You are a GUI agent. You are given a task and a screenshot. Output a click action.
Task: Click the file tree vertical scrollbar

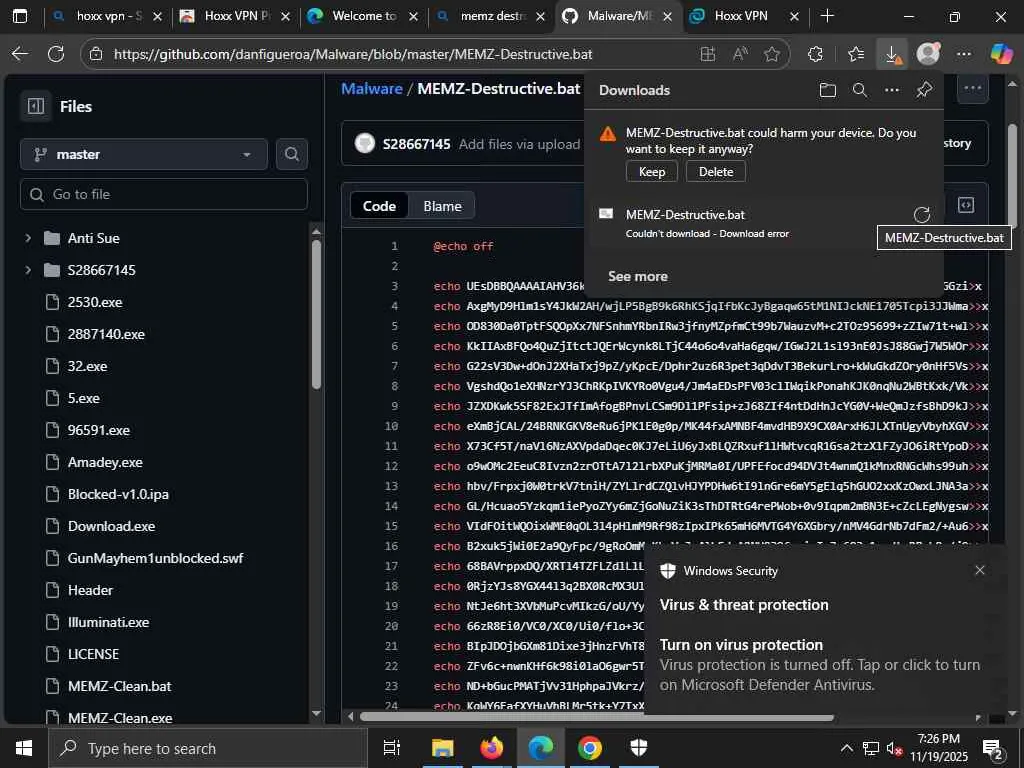(316, 313)
